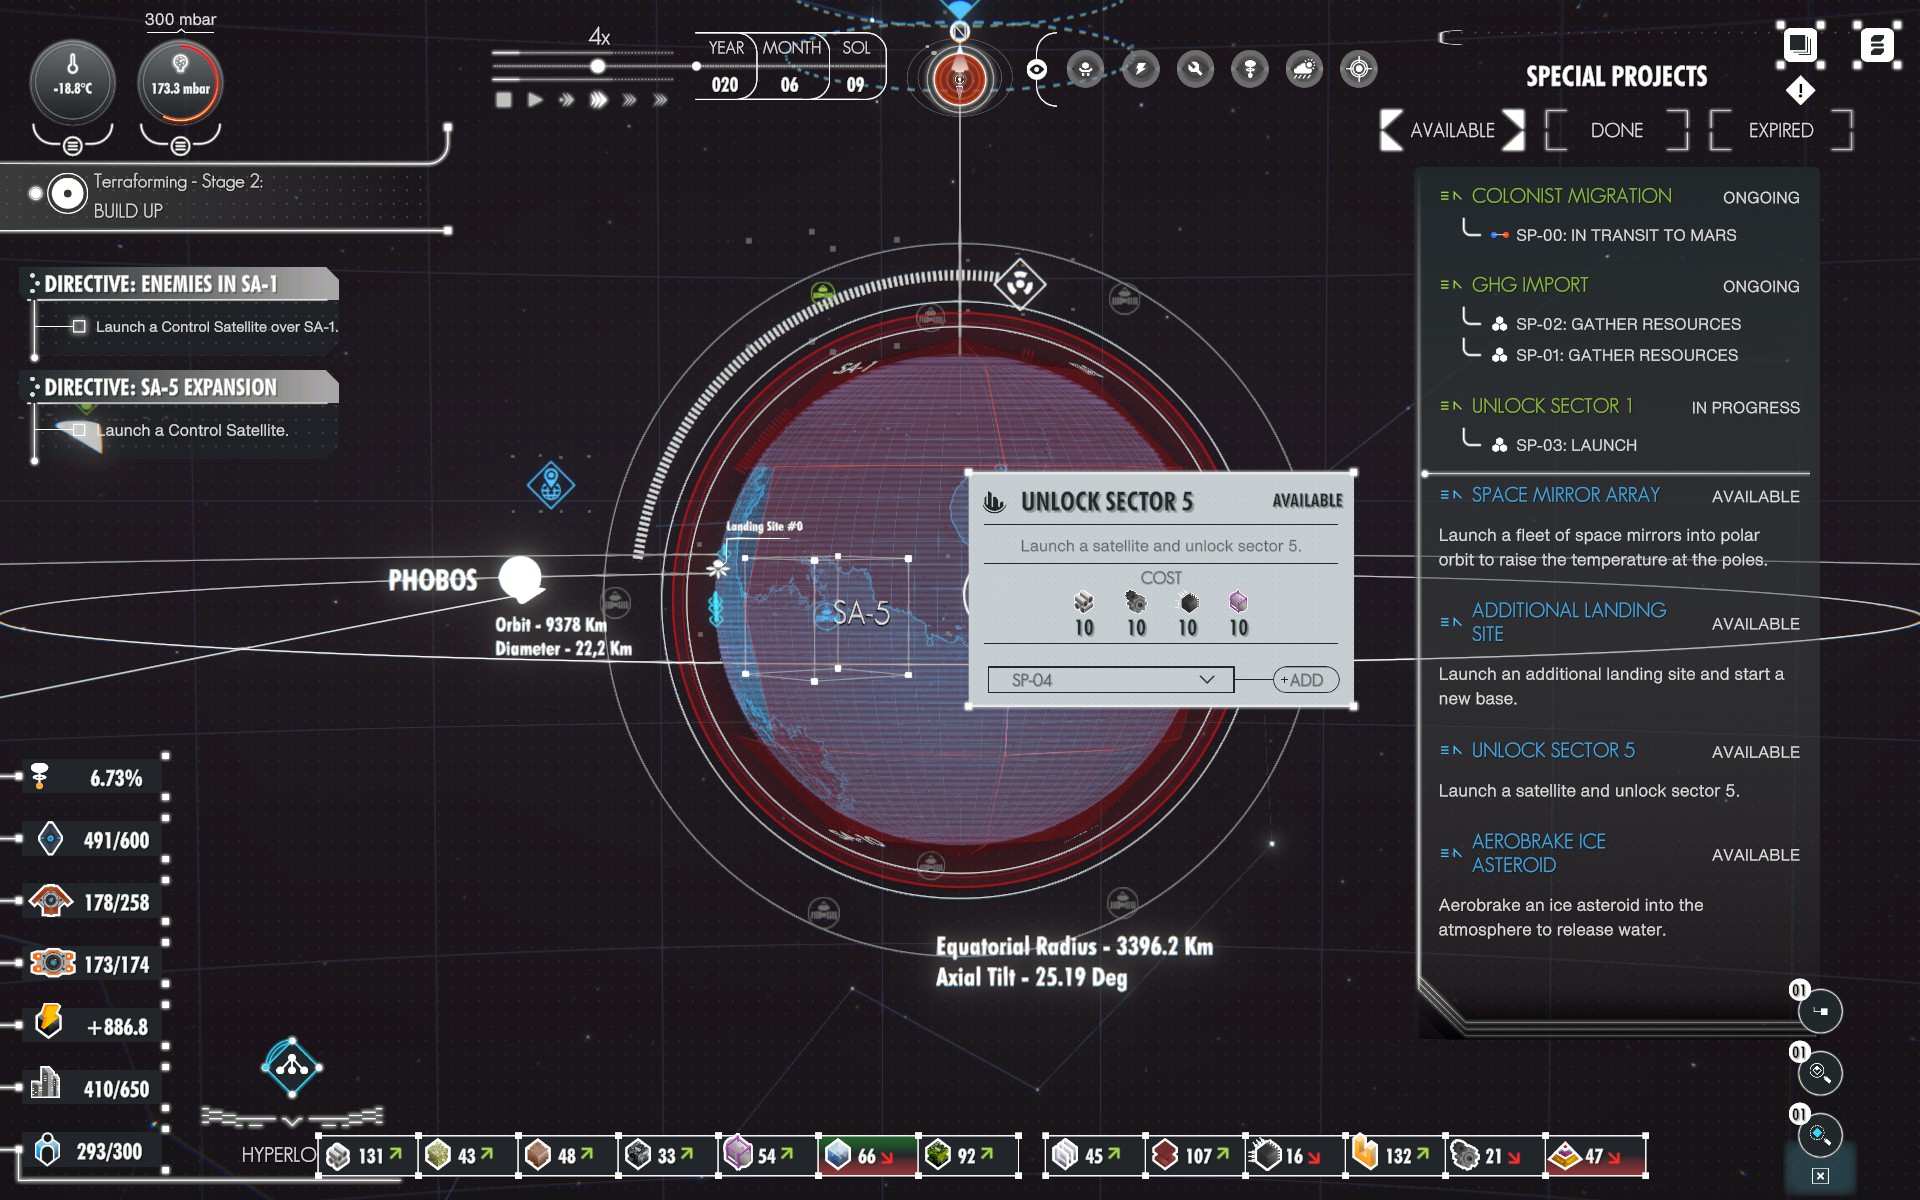The width and height of the screenshot is (1920, 1200).
Task: Open the weather cloud overlay icon
Action: click(x=1304, y=69)
